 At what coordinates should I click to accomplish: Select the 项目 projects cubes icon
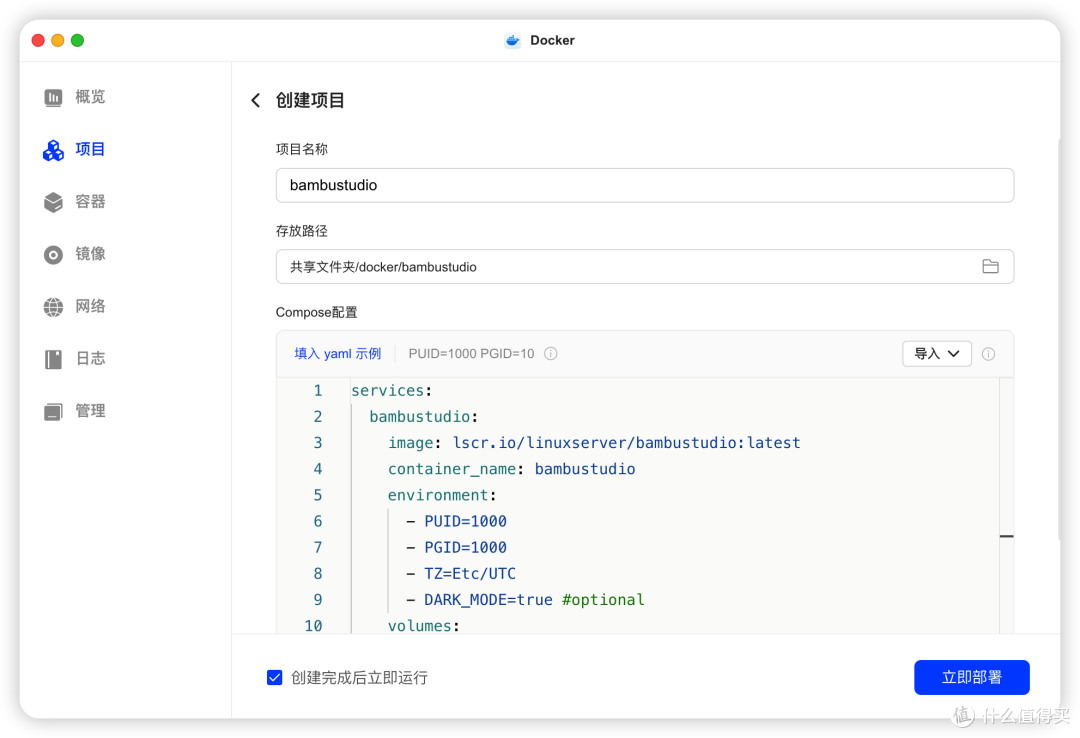[x=53, y=150]
